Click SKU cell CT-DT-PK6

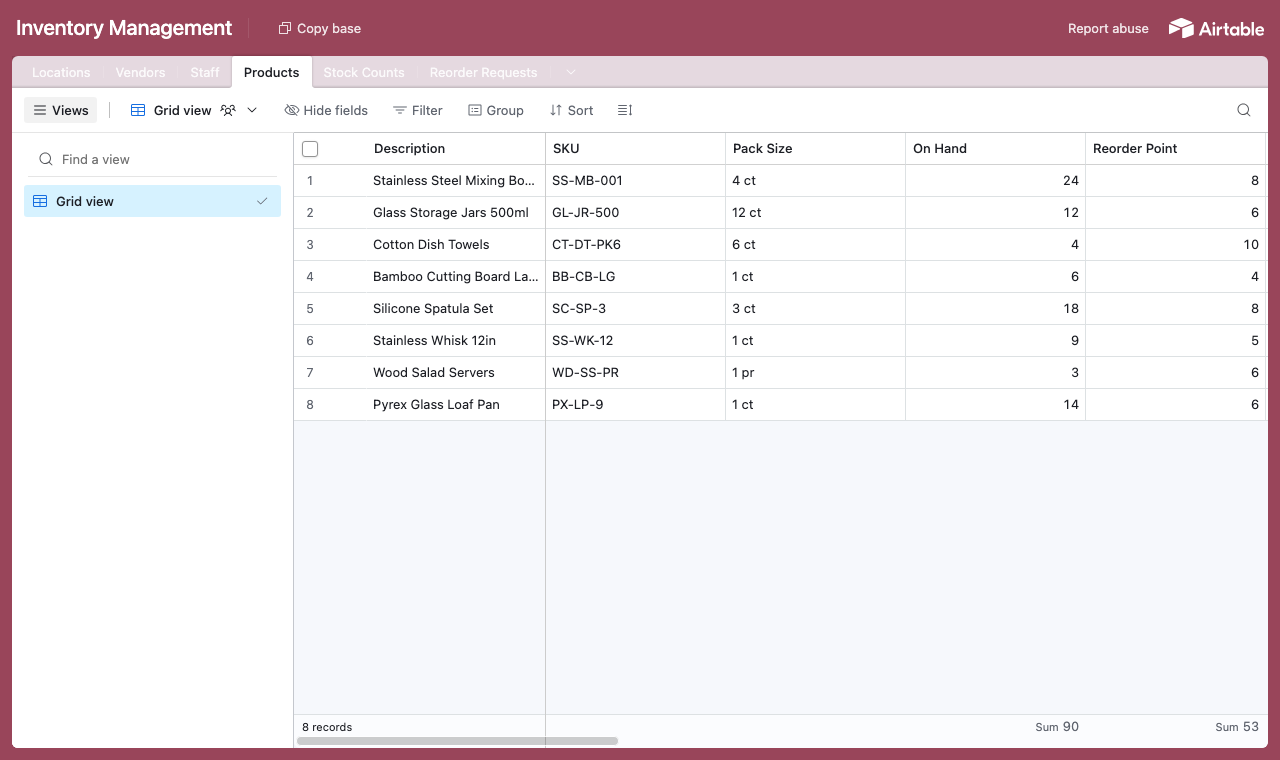pyautogui.click(x=636, y=245)
